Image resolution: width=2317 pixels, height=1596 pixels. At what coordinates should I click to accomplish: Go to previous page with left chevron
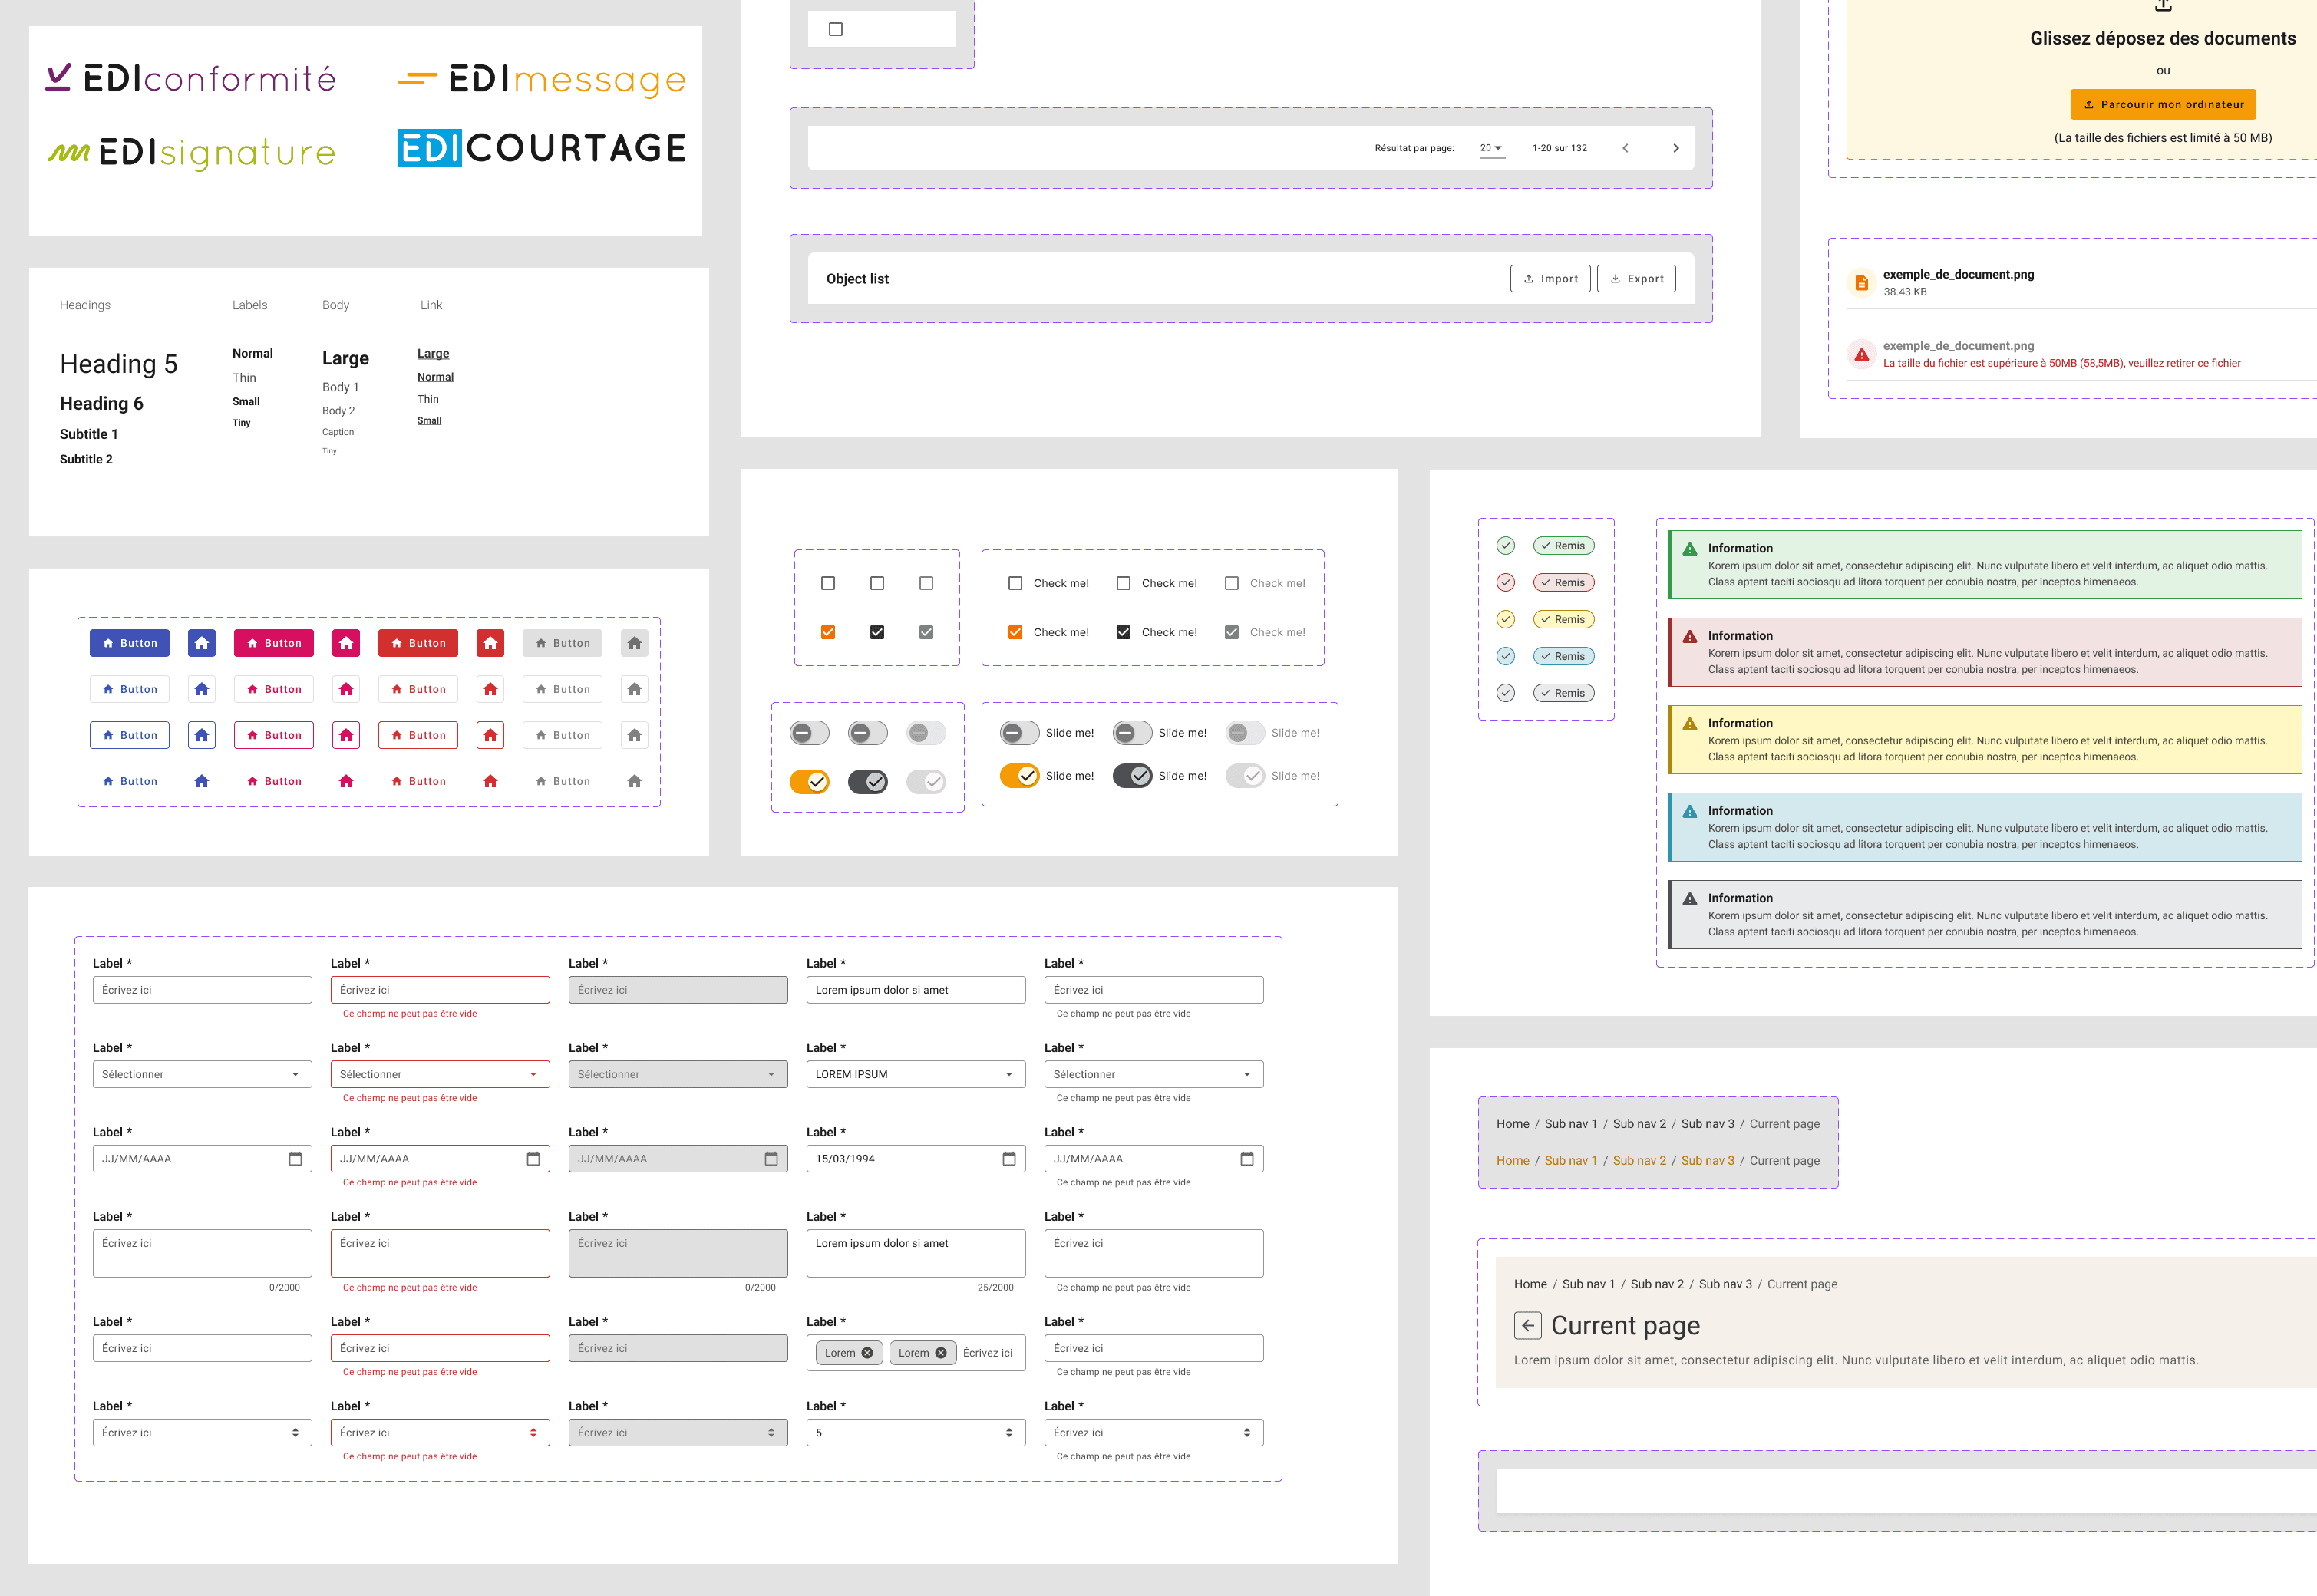[1625, 148]
